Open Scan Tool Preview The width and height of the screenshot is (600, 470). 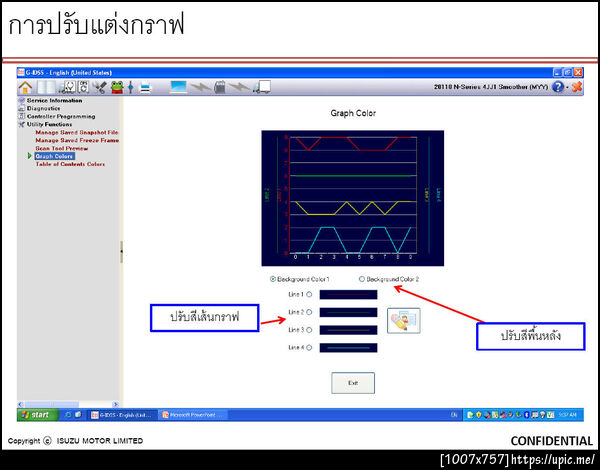point(62,149)
